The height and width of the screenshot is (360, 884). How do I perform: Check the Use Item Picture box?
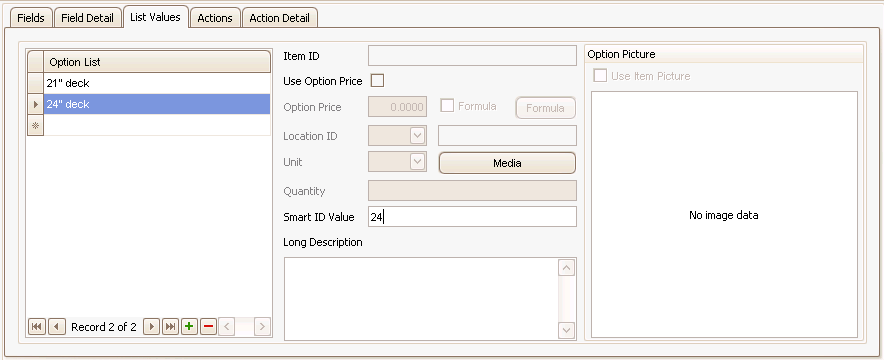pyautogui.click(x=600, y=75)
